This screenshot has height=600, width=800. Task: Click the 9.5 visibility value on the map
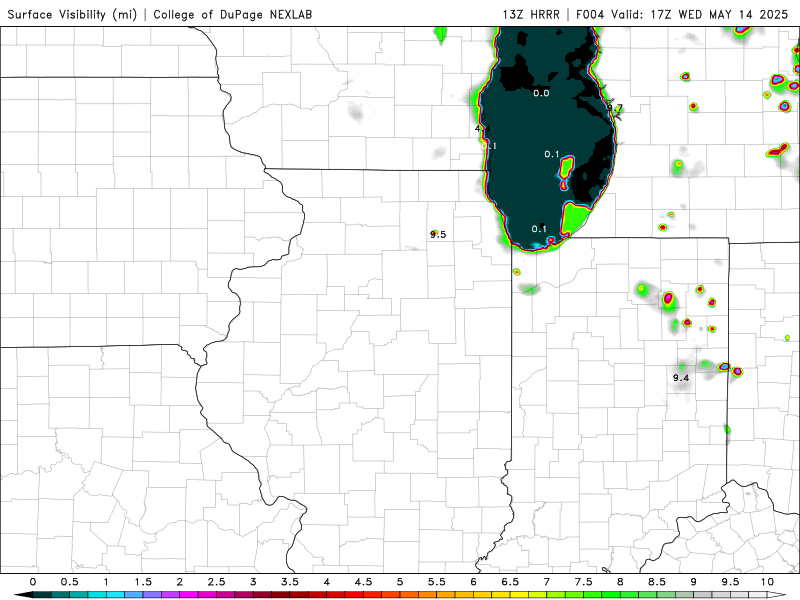438,235
